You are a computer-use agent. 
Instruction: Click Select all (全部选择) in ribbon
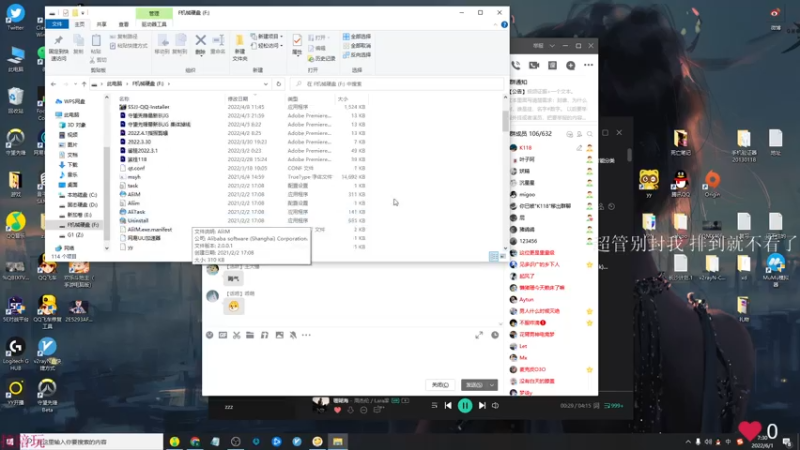(x=357, y=37)
